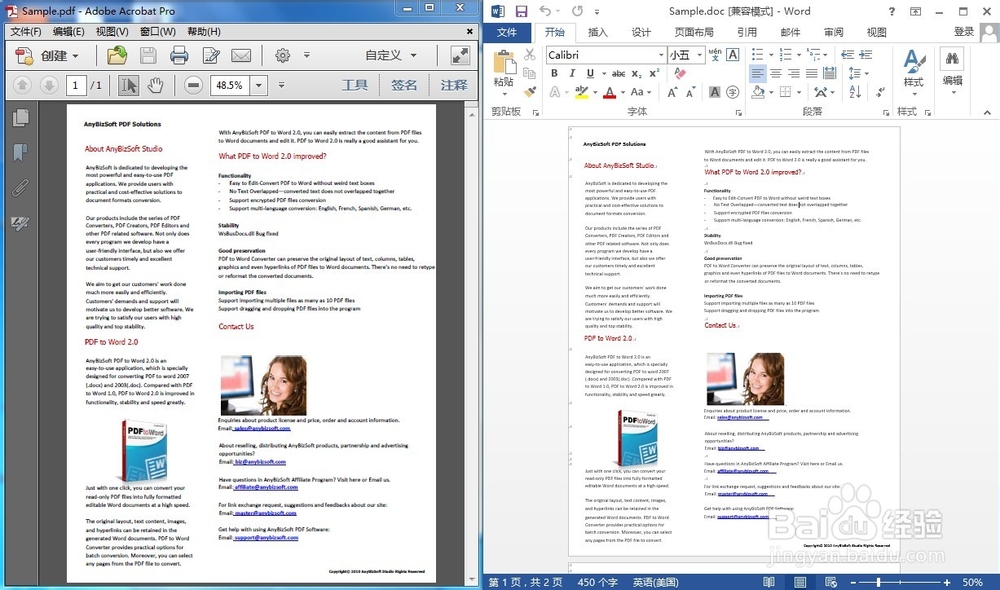Click the yellow text highlight color button

click(582, 92)
